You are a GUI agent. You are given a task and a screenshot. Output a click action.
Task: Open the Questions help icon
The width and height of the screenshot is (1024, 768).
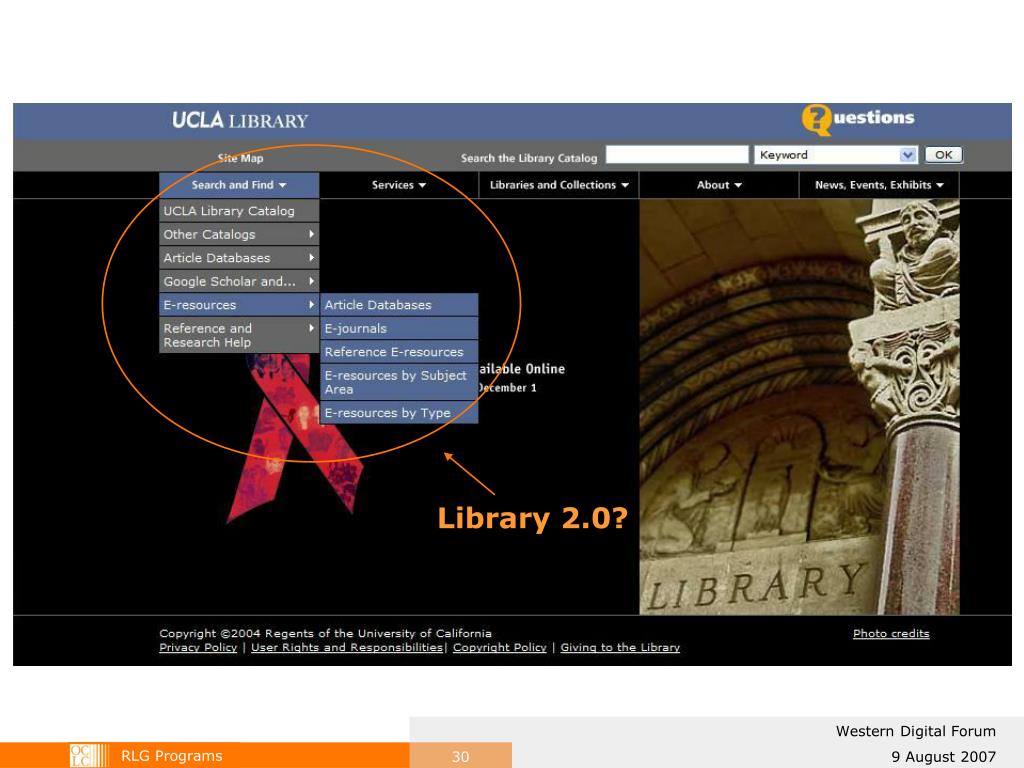click(858, 119)
